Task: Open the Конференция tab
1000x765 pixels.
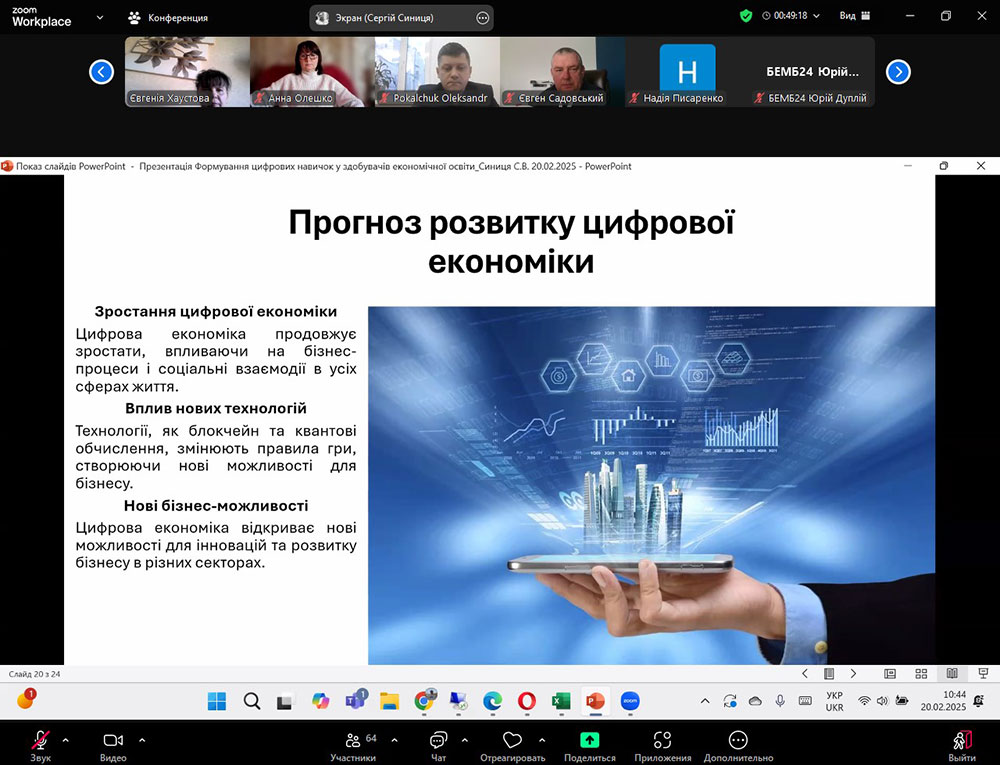Action: click(168, 17)
